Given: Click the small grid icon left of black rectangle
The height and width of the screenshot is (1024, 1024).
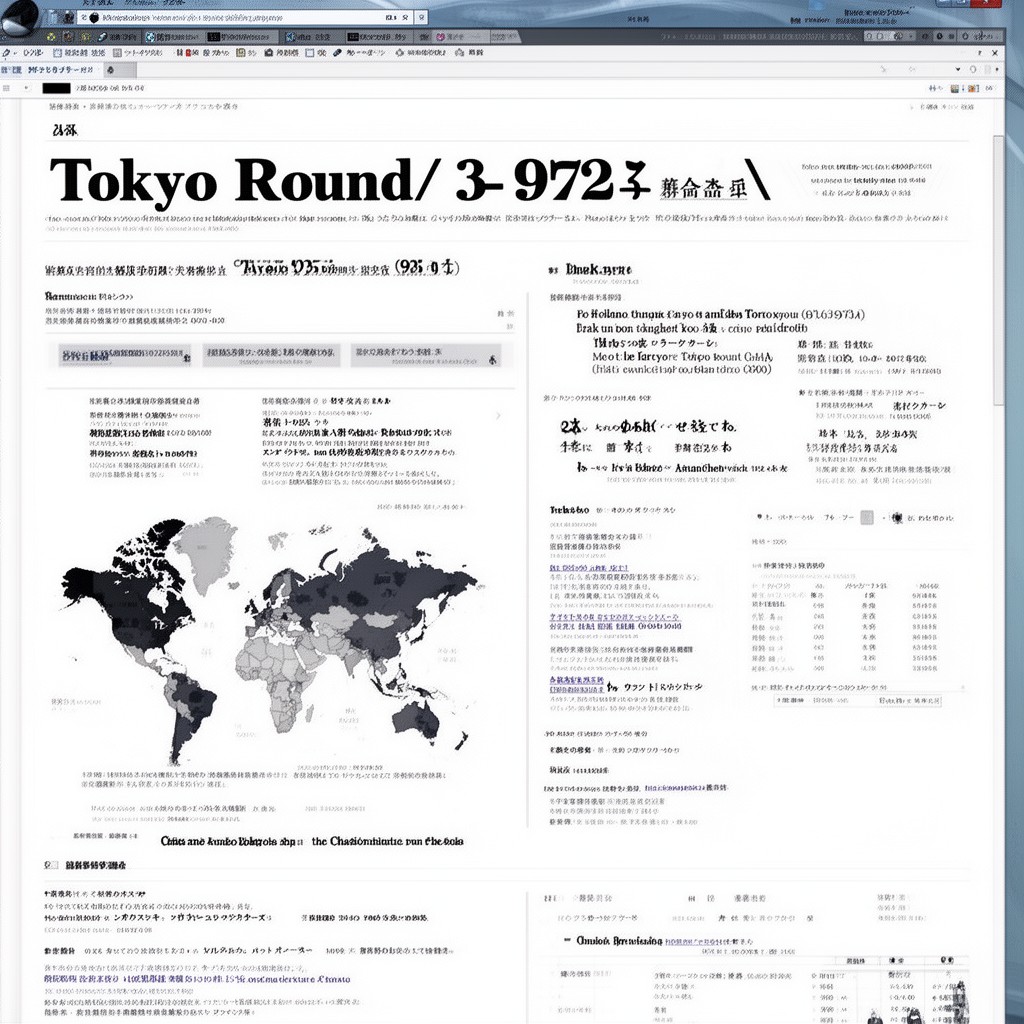Looking at the screenshot, I should pos(6,88).
